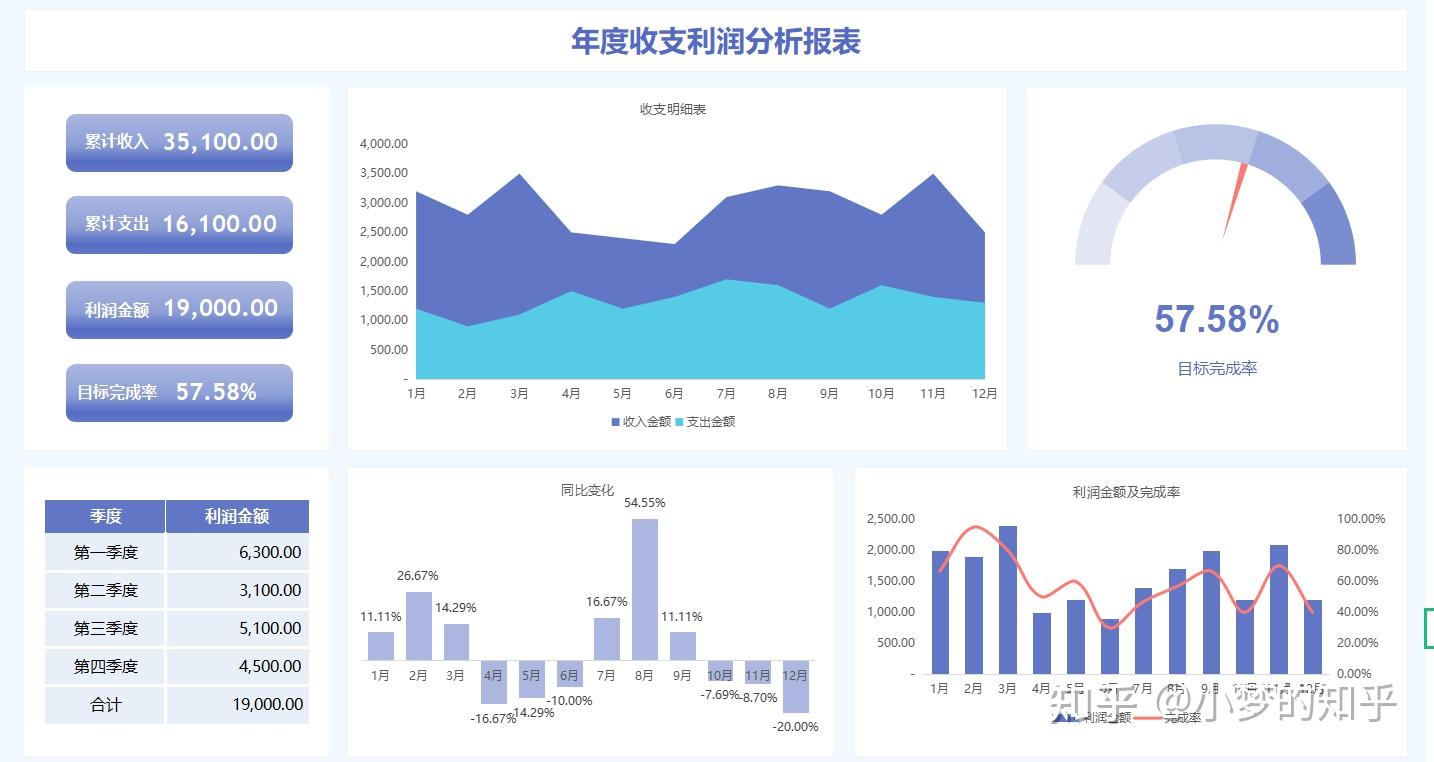Viewport: 1434px width, 762px height.
Task: Click the 6月 axis label in 收支明细表
Action: coord(674,393)
